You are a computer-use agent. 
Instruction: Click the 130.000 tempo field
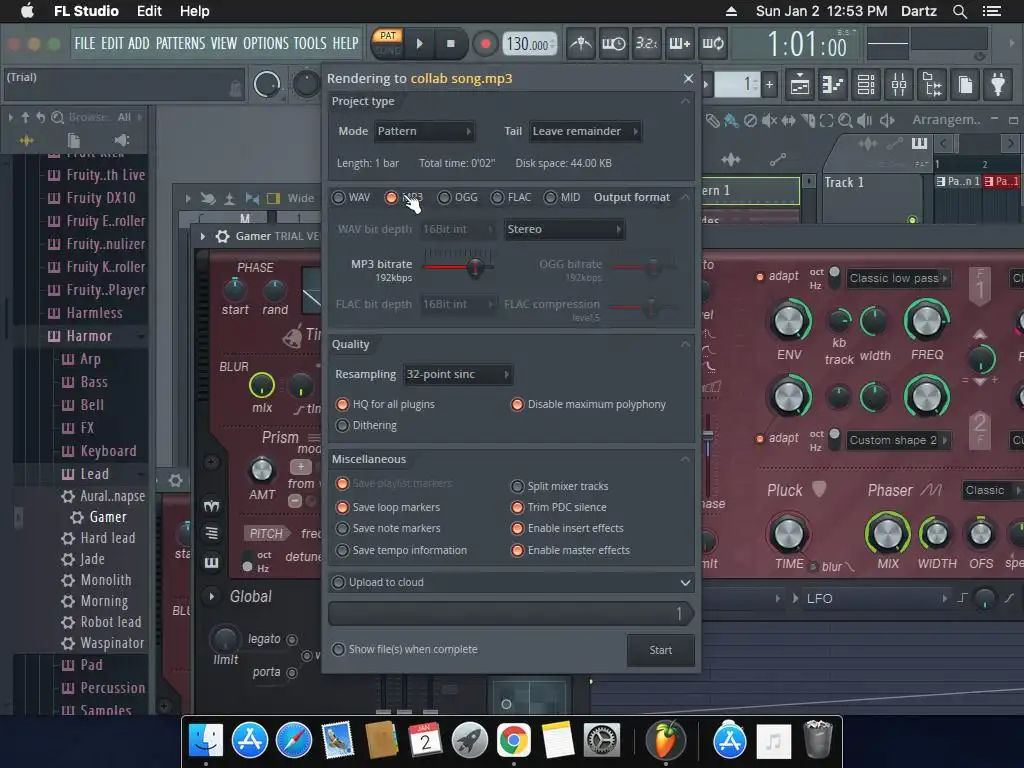[529, 44]
